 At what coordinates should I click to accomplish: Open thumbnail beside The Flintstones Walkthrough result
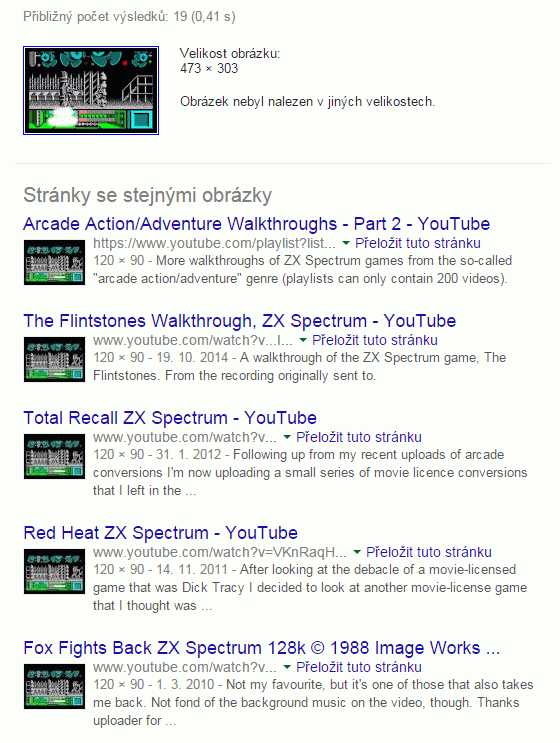point(54,359)
